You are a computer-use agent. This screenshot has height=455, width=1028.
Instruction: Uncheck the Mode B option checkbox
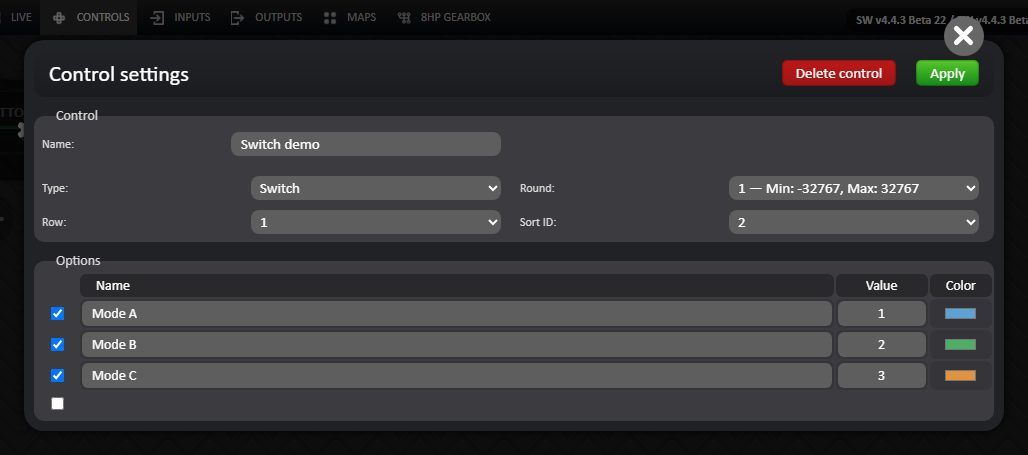(58, 344)
